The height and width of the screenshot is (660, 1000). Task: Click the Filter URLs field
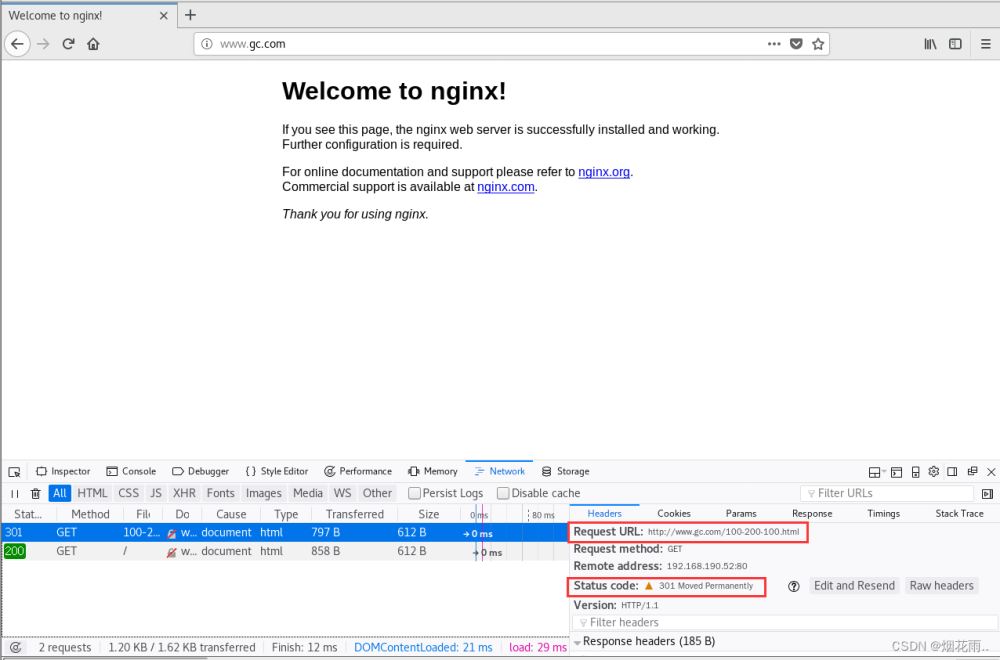point(887,493)
